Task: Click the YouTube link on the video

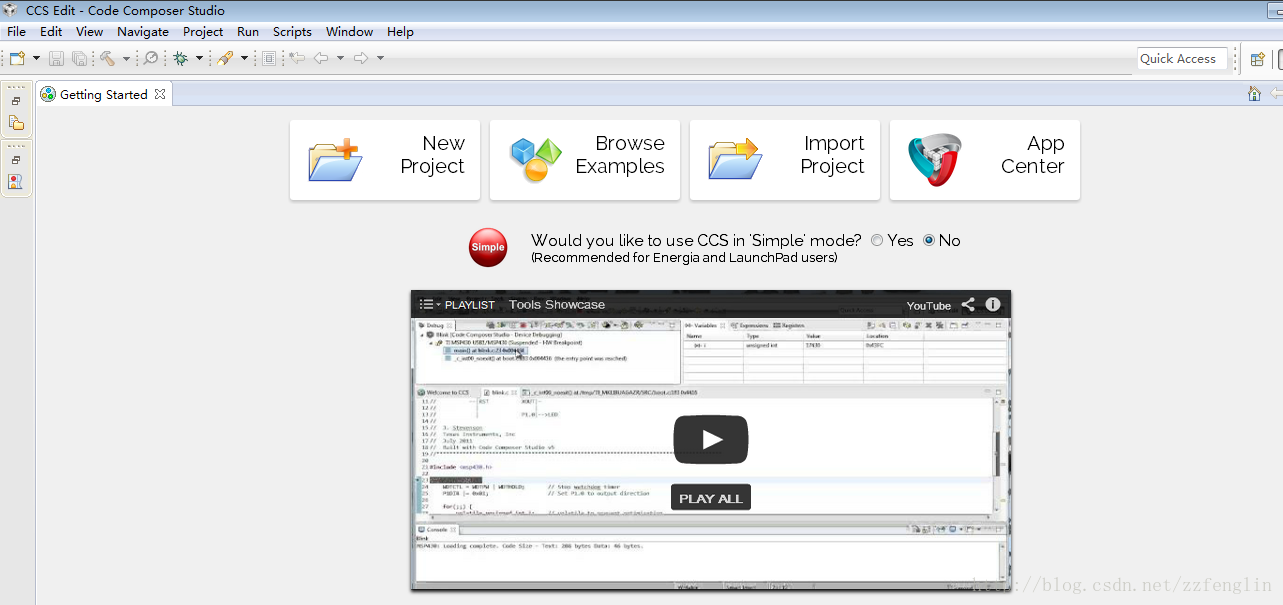Action: point(929,306)
